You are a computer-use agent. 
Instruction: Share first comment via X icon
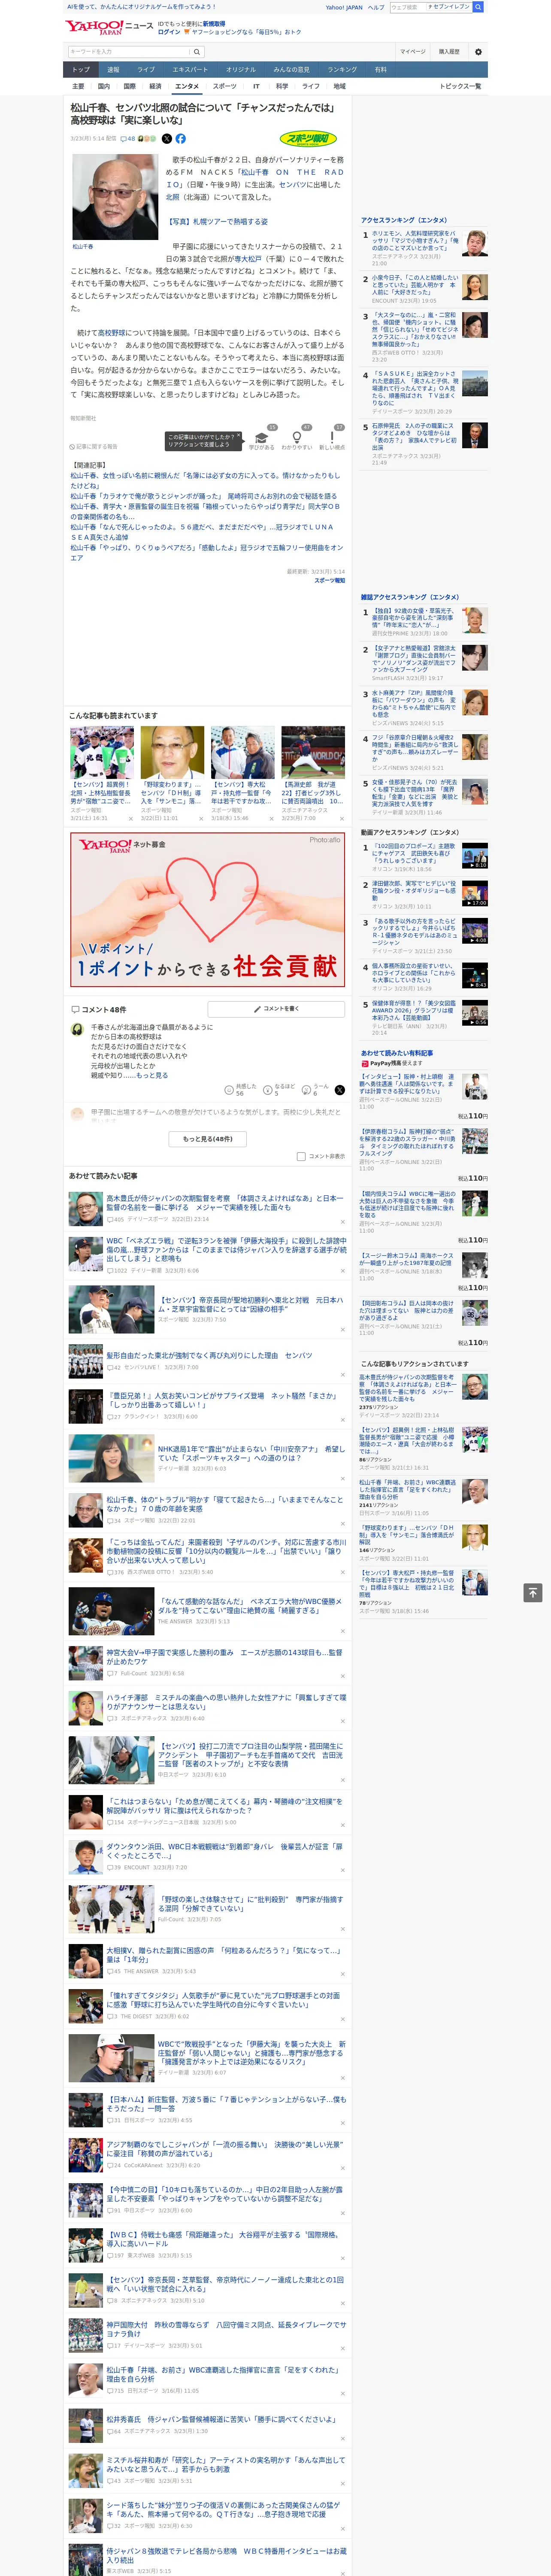click(x=339, y=1090)
